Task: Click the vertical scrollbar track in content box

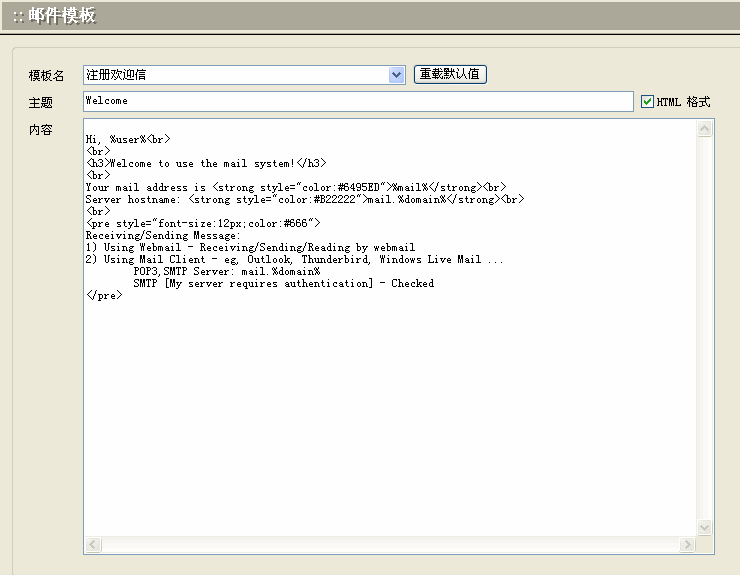Action: pyautogui.click(x=705, y=330)
